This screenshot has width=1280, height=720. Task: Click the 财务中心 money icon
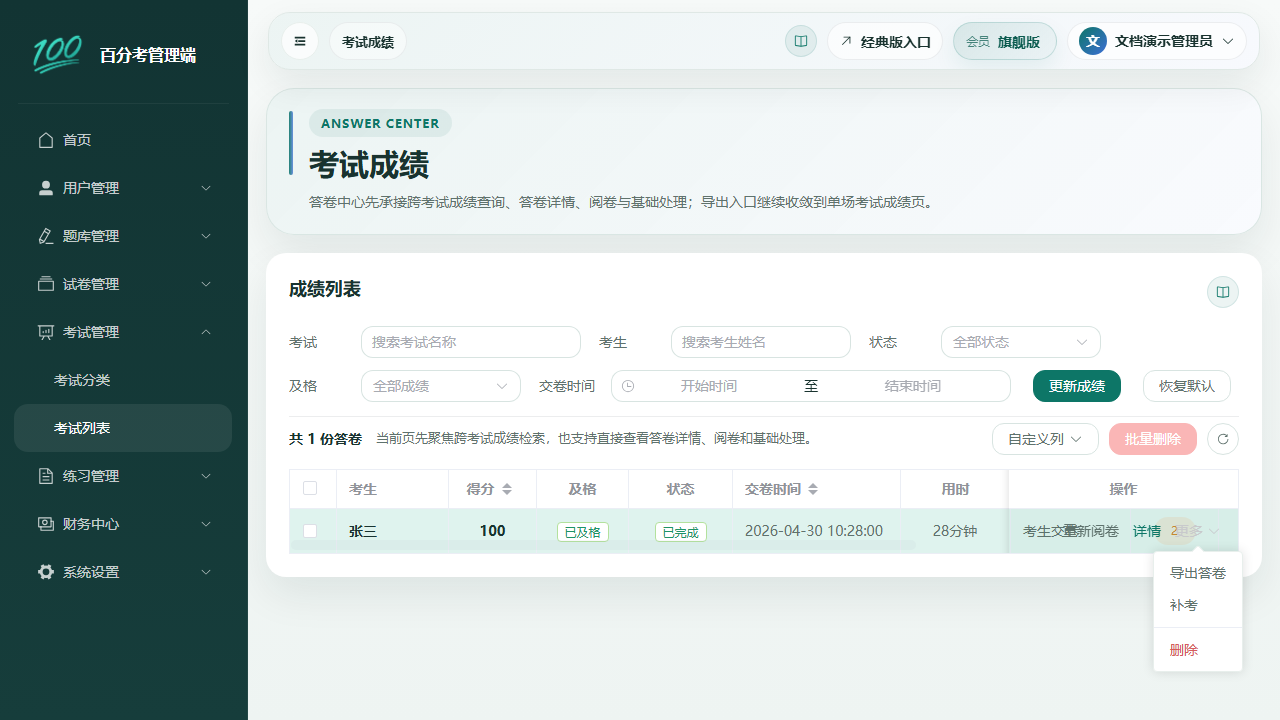[46, 524]
